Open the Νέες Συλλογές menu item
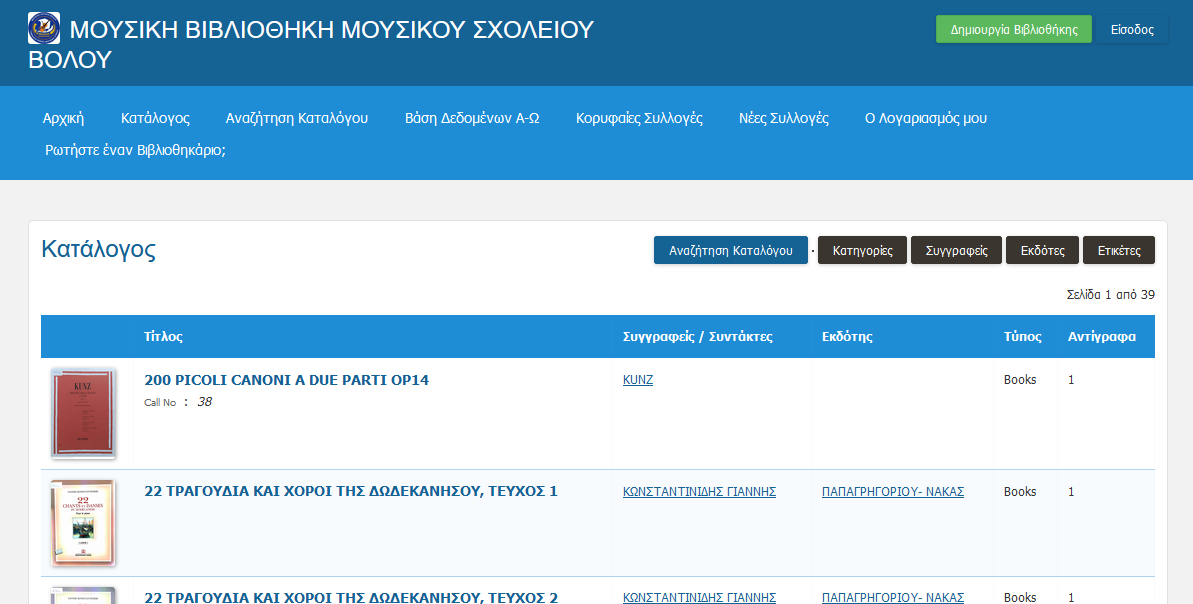The image size is (1193, 604). [783, 118]
